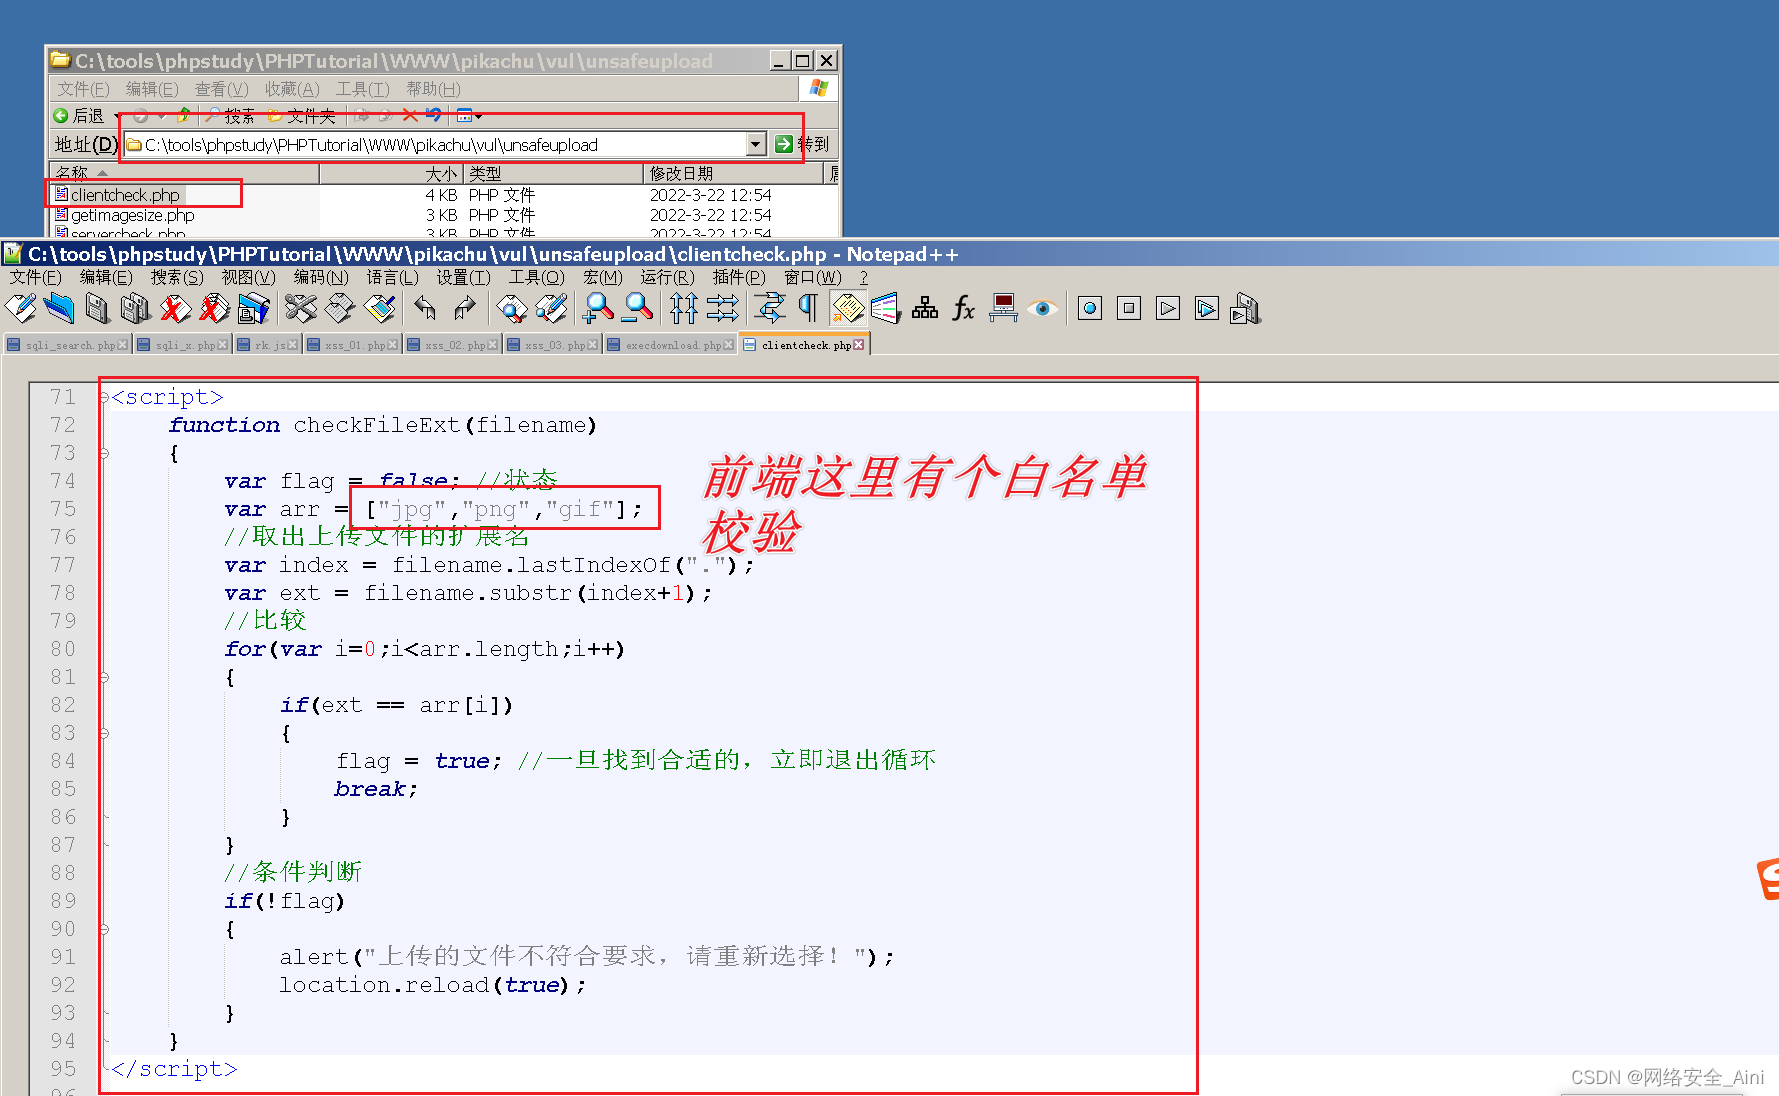
Task: Open the Explorer address bar dropdown
Action: click(x=756, y=145)
